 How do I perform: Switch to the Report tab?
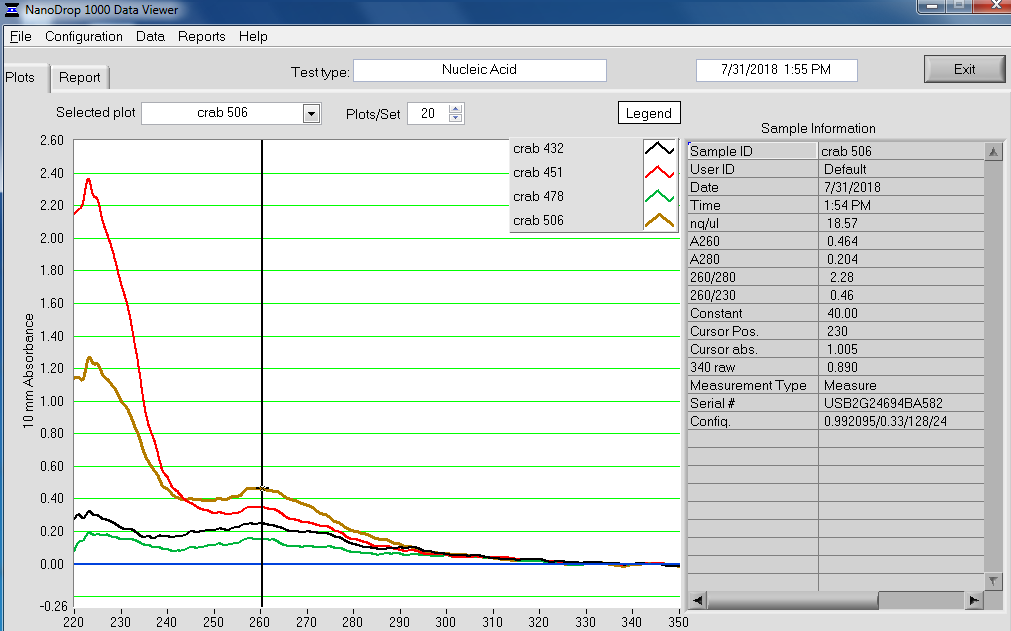pos(79,77)
